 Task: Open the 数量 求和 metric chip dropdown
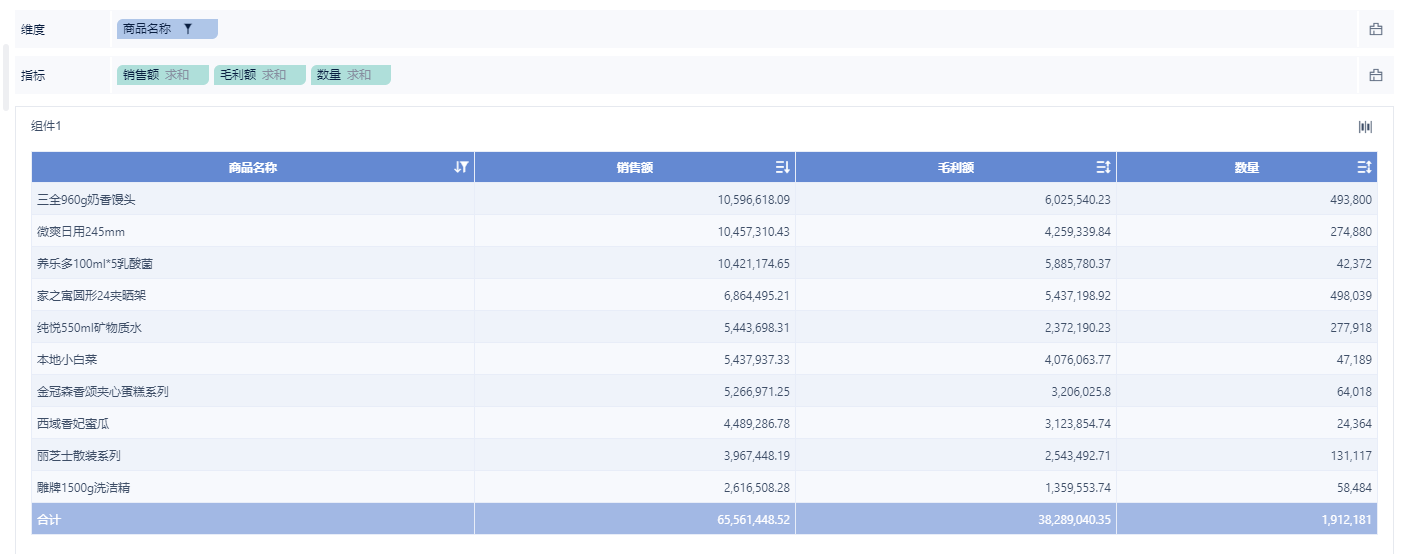pos(350,75)
